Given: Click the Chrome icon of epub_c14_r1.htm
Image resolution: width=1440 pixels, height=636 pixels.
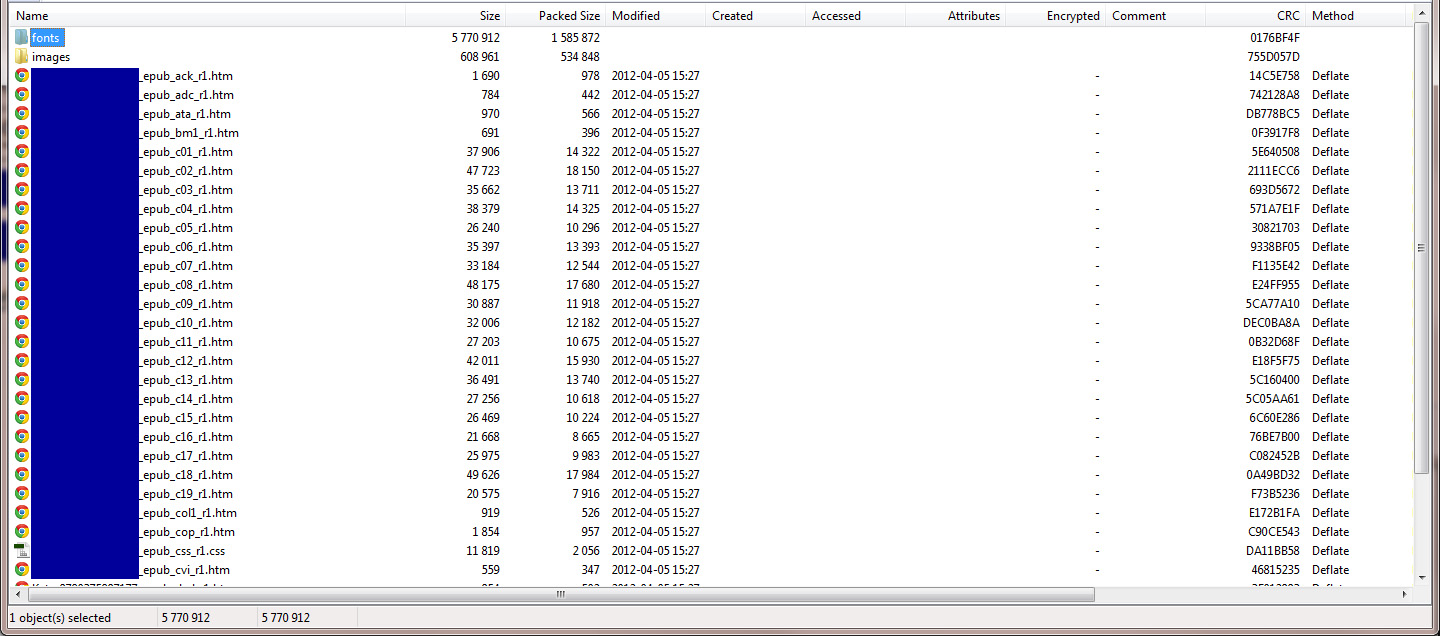Looking at the screenshot, I should [21, 398].
